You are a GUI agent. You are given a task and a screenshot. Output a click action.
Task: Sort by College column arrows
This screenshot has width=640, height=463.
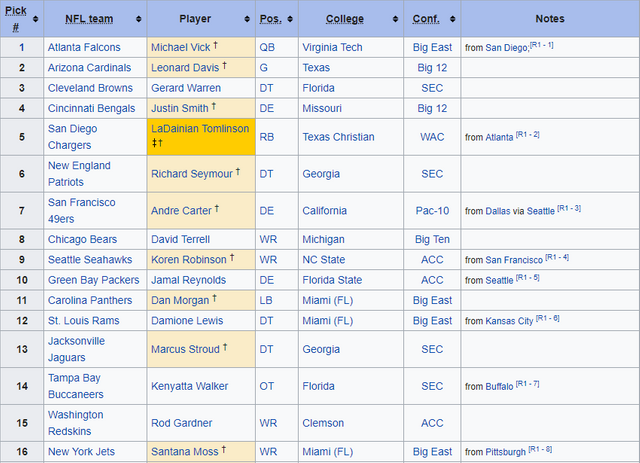[x=395, y=19]
